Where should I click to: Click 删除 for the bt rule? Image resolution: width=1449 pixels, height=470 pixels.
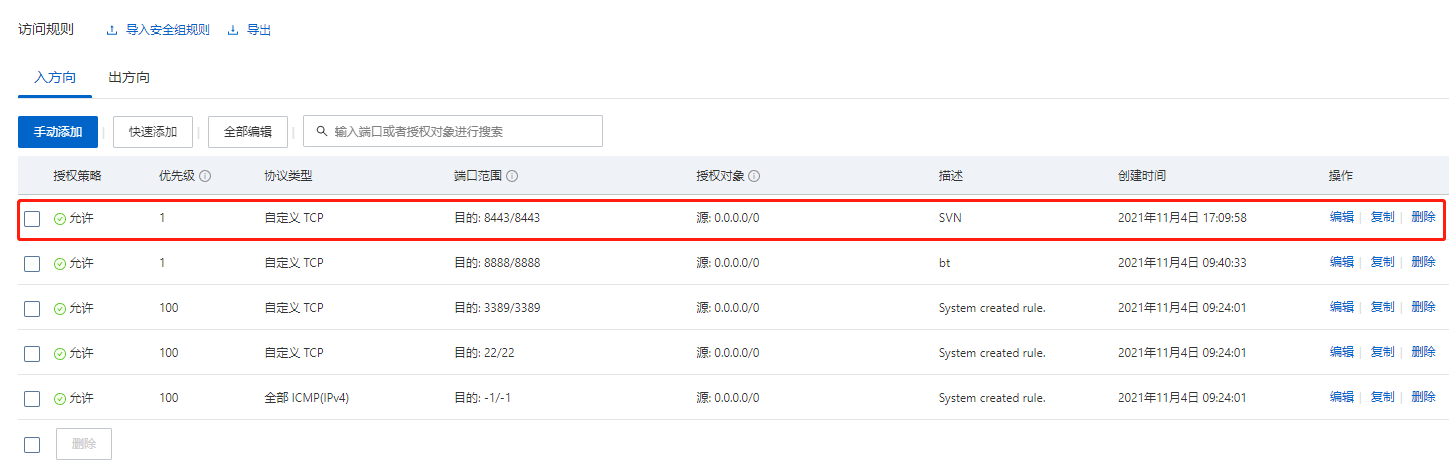[x=1423, y=262]
